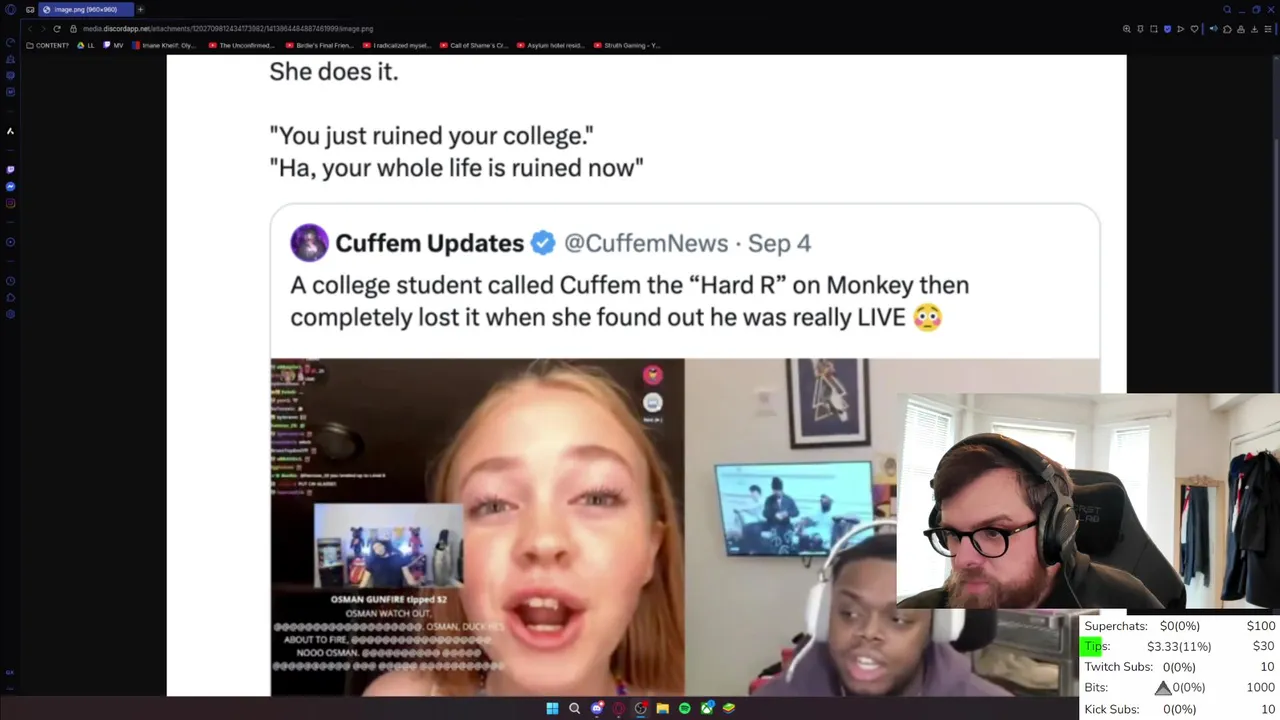
Task: Reload the page with the refresh icon
Action: click(57, 29)
